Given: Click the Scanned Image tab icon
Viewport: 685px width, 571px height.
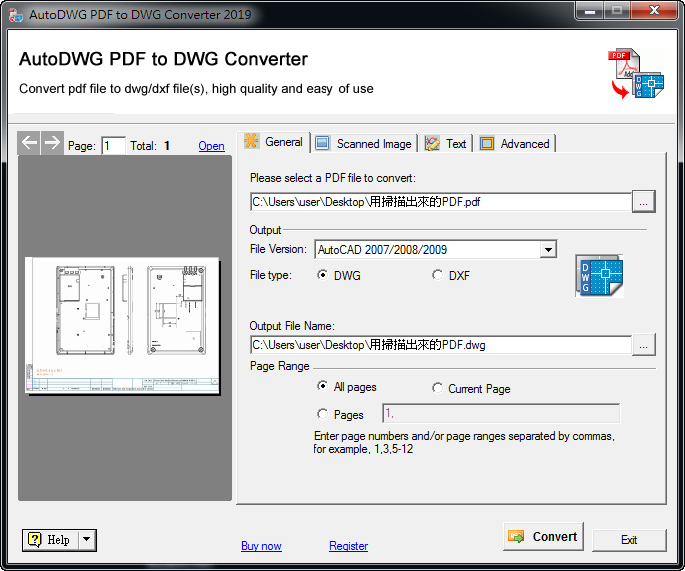Looking at the screenshot, I should point(322,143).
